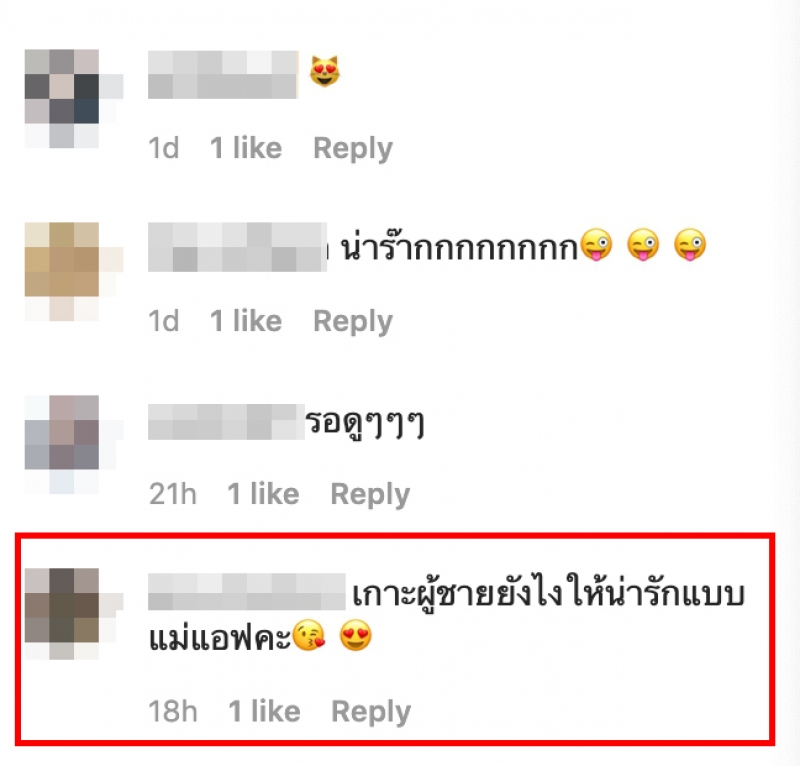The width and height of the screenshot is (800, 766).
Task: Click Reply under the รอดูๆๆๆ comment
Action: click(370, 495)
